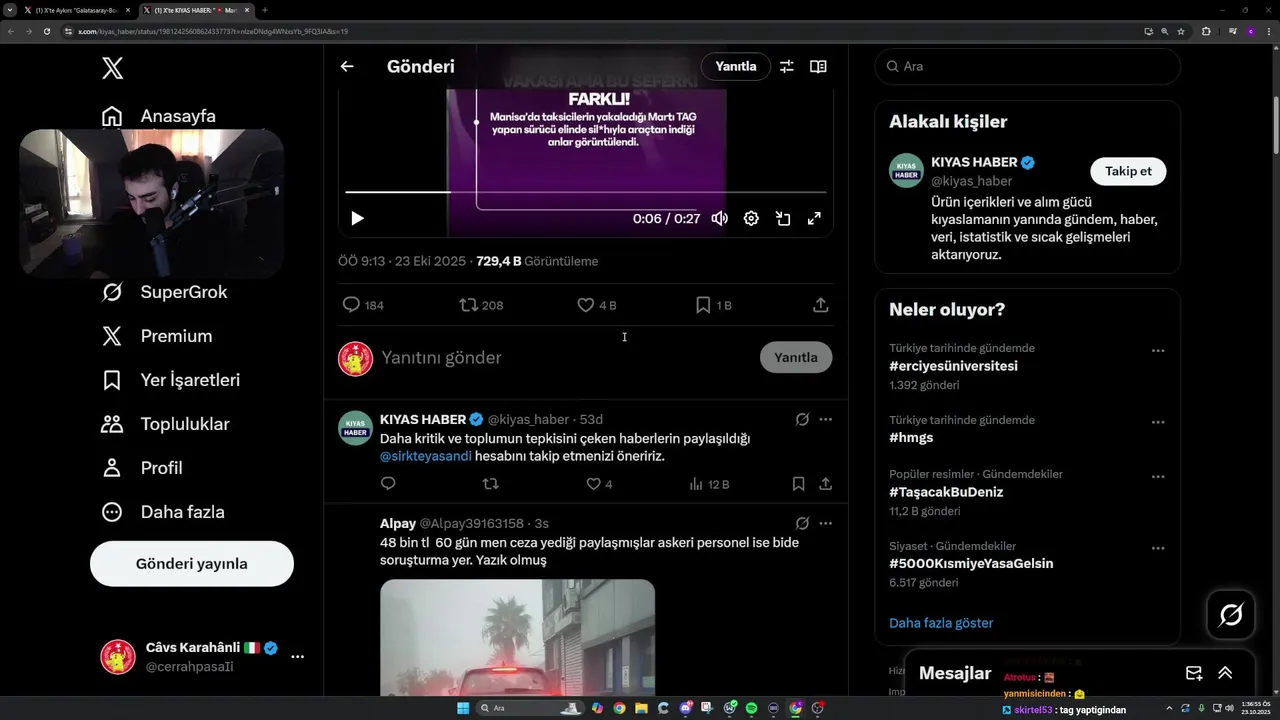Screen dimensions: 1280x720
Task: Open more options for #hmgs trend
Action: point(1158,423)
